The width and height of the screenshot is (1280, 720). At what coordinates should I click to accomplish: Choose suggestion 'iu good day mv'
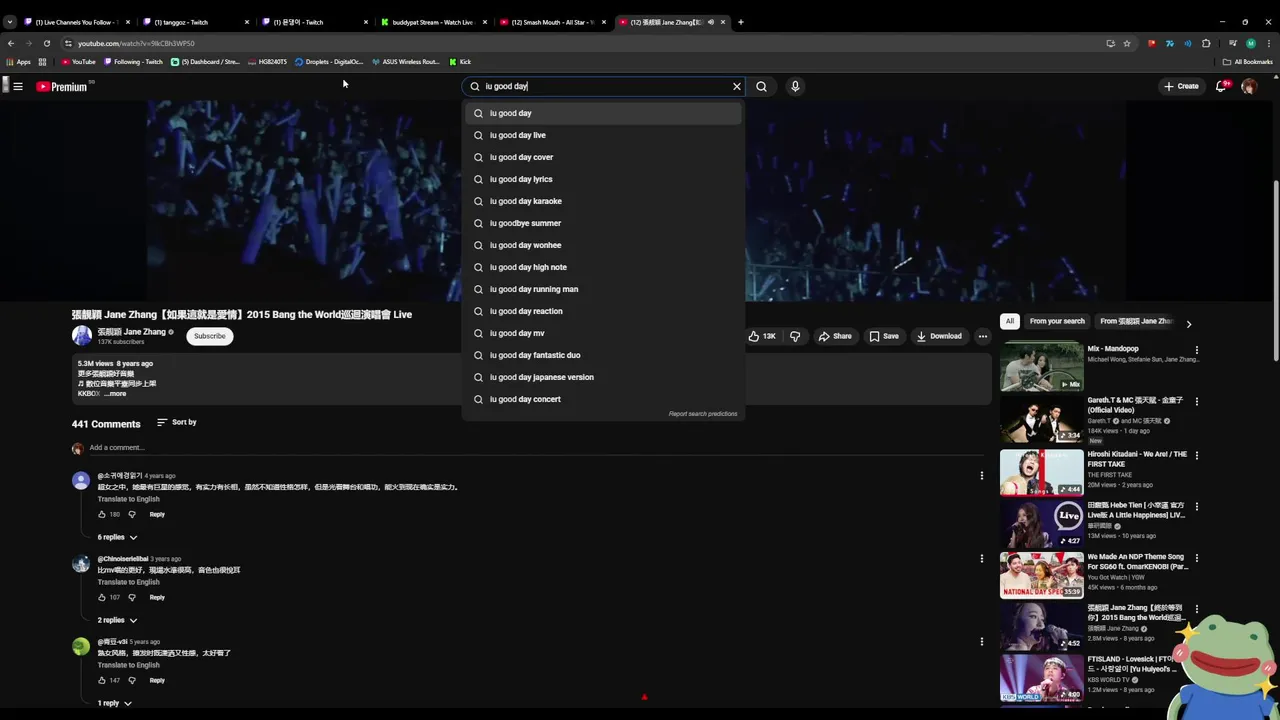click(603, 333)
